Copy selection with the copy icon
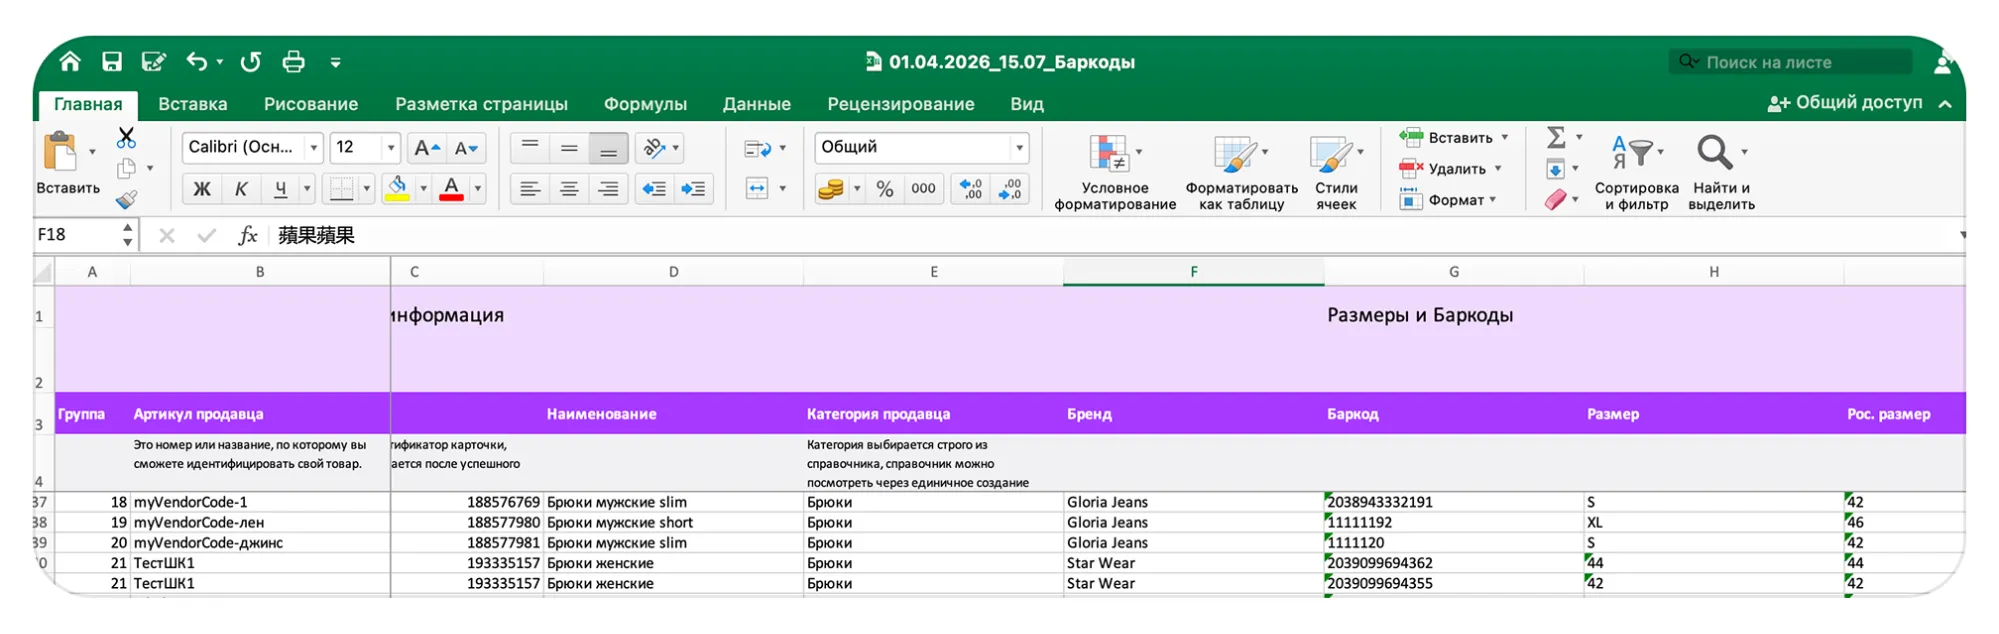 point(126,168)
